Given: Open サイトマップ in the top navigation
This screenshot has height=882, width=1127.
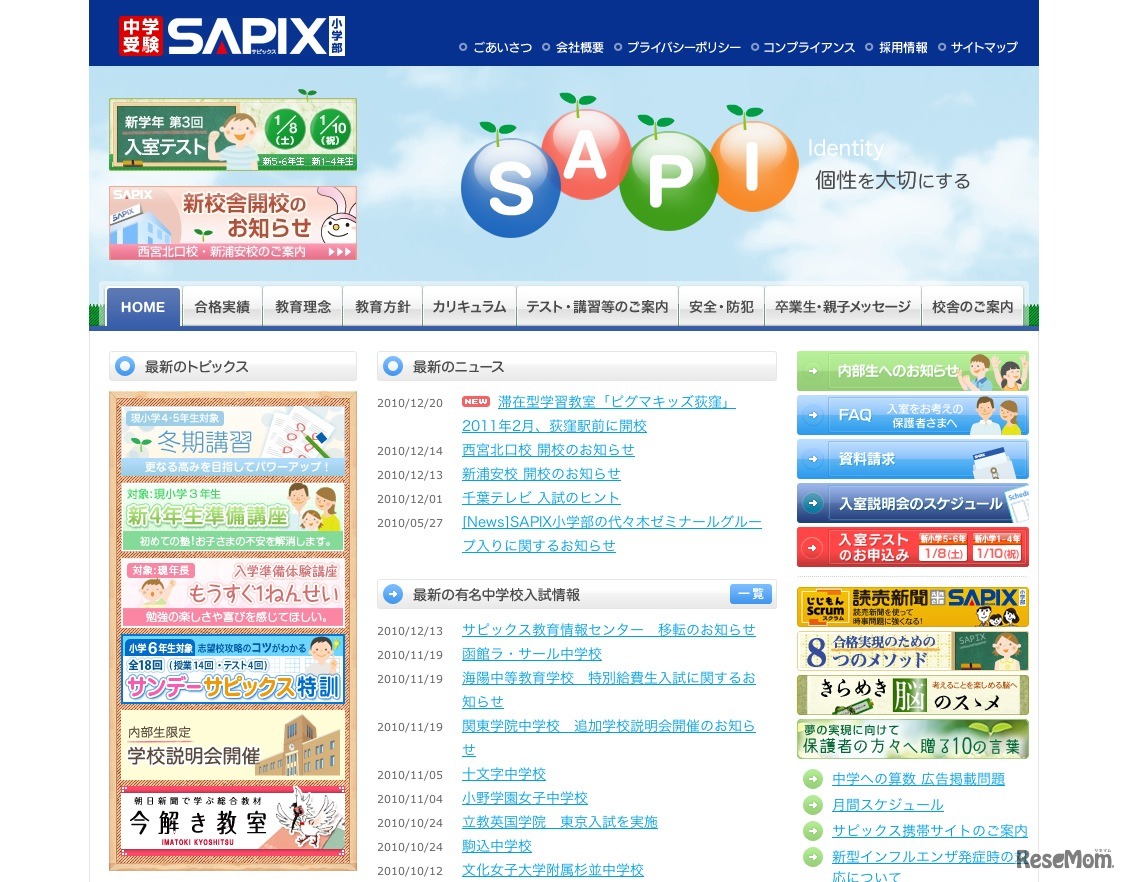Looking at the screenshot, I should click(x=984, y=47).
